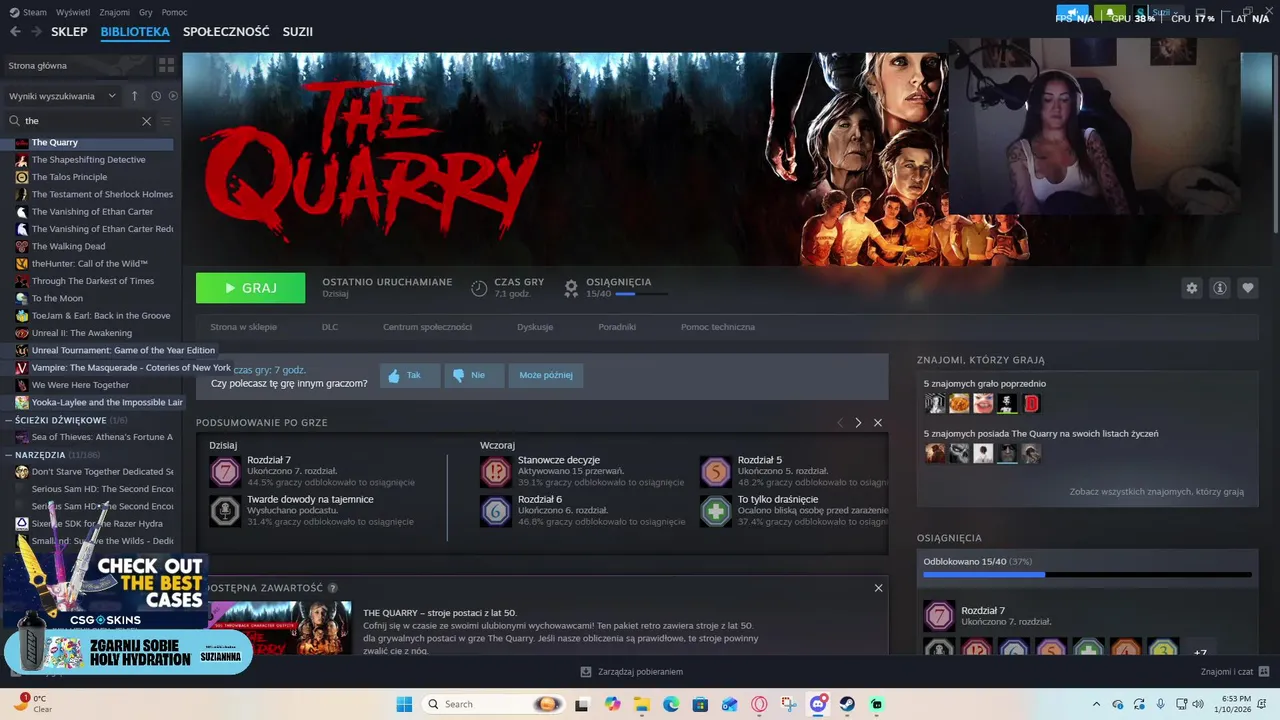Open the game info icon
This screenshot has height=720, width=1280.
[x=1219, y=288]
